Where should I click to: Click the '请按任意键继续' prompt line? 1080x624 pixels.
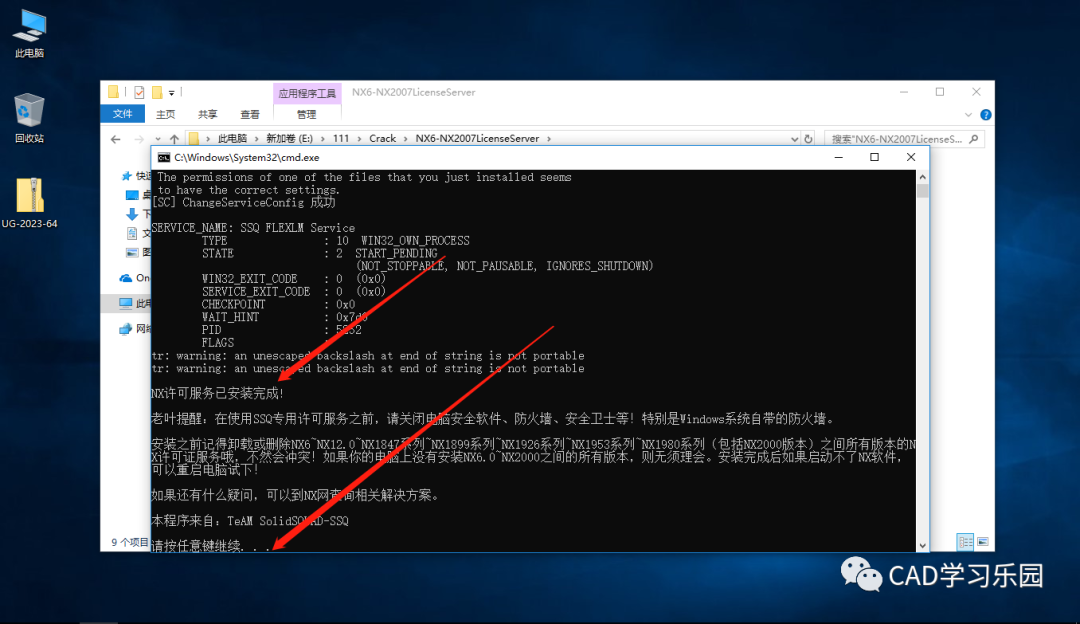[211, 546]
